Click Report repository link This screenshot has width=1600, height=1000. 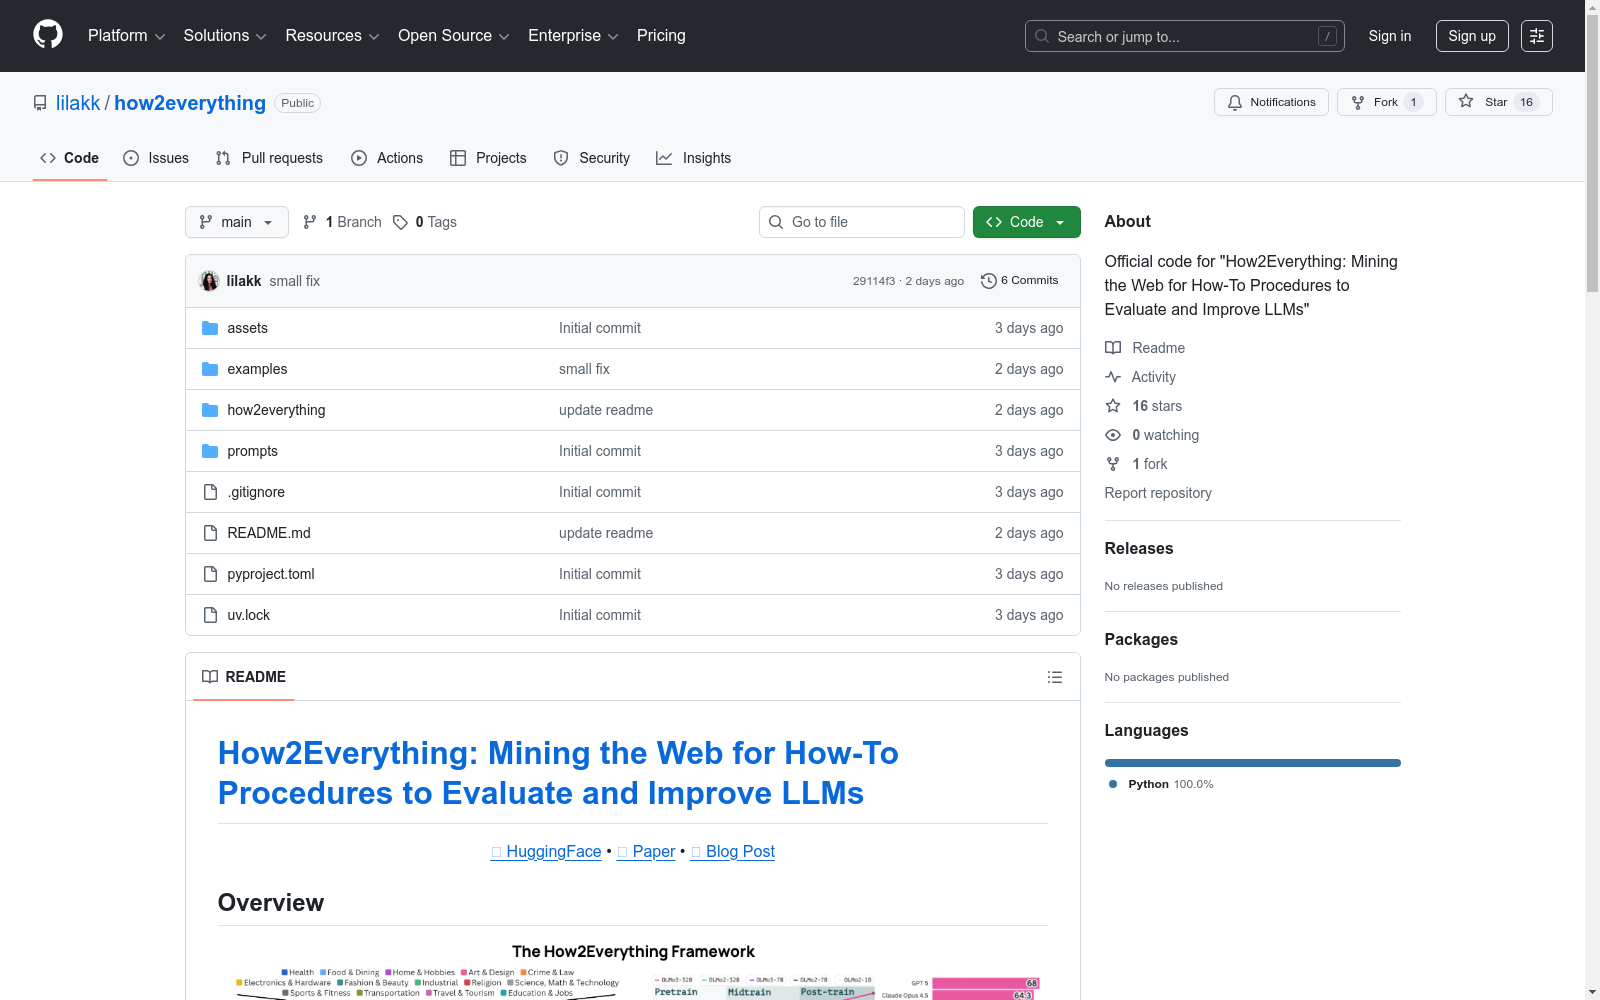(1158, 493)
